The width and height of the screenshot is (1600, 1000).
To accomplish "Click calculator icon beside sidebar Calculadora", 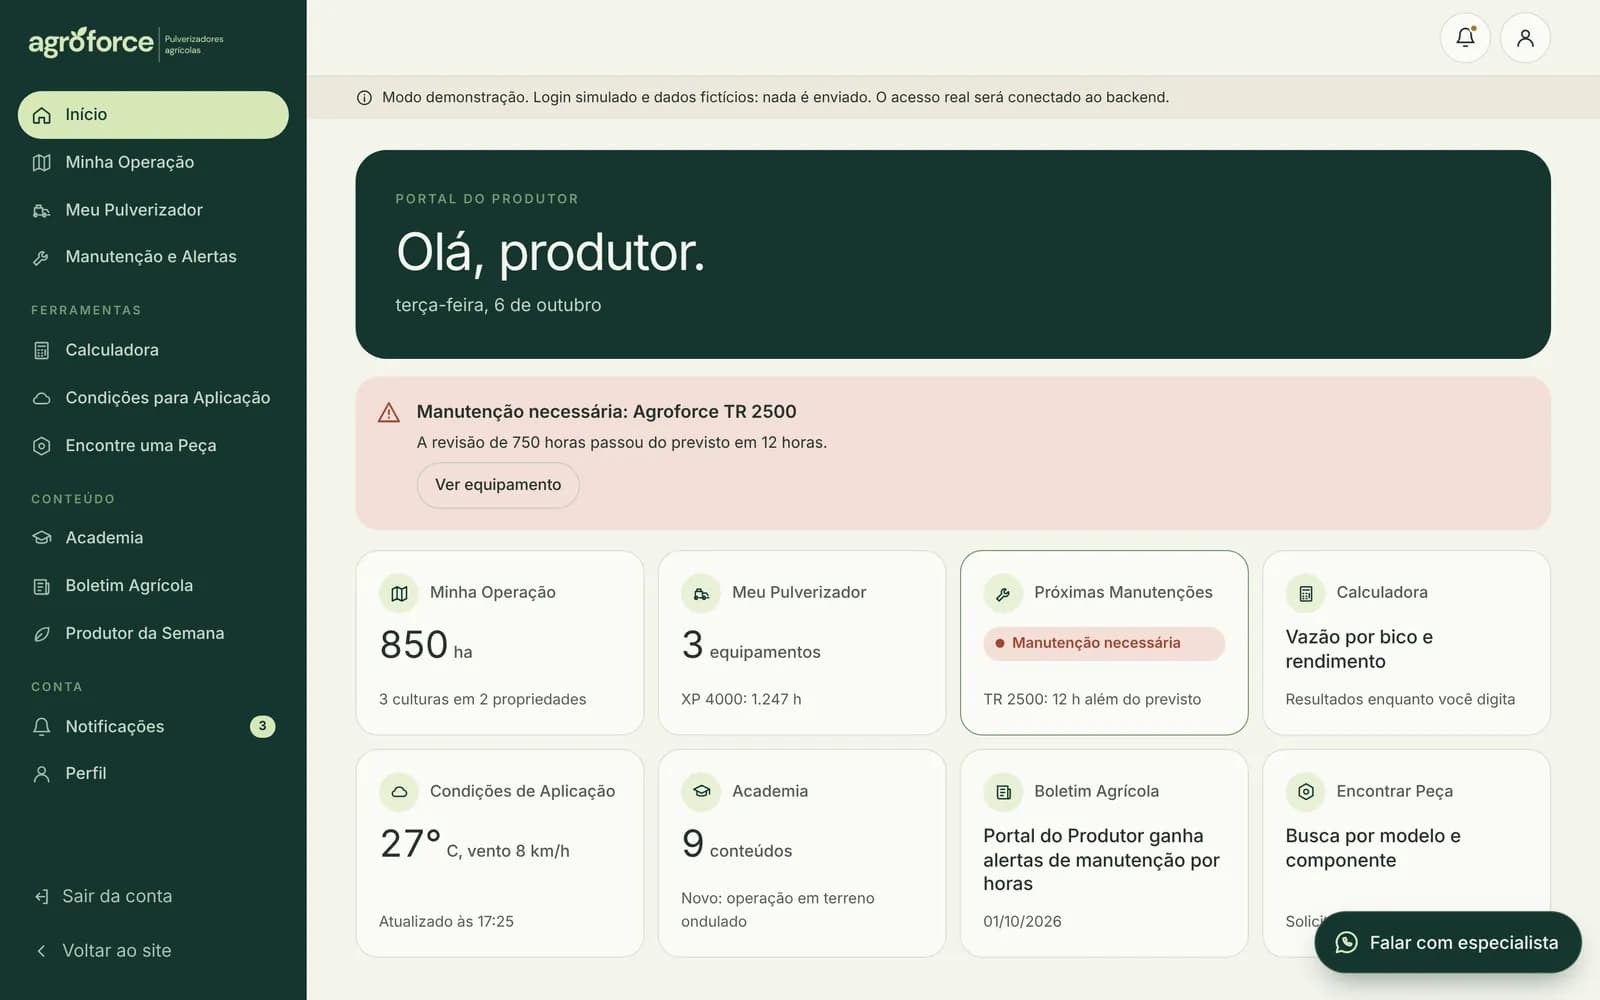I will tap(42, 350).
